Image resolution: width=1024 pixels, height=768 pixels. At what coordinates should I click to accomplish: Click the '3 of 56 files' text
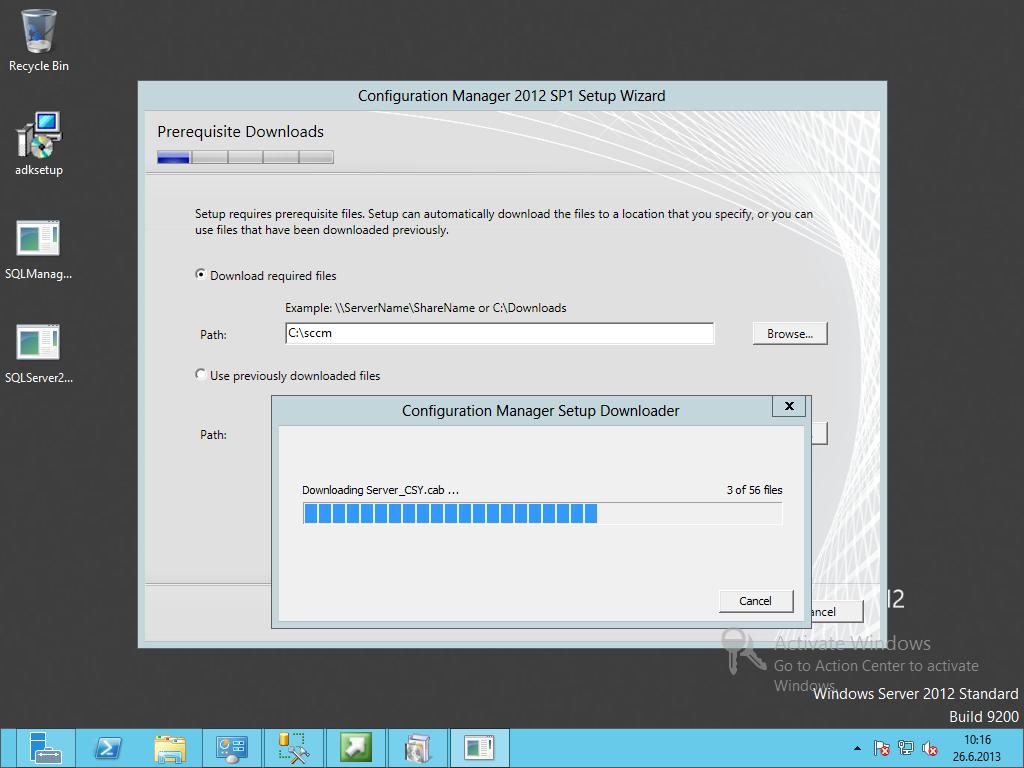(x=754, y=490)
